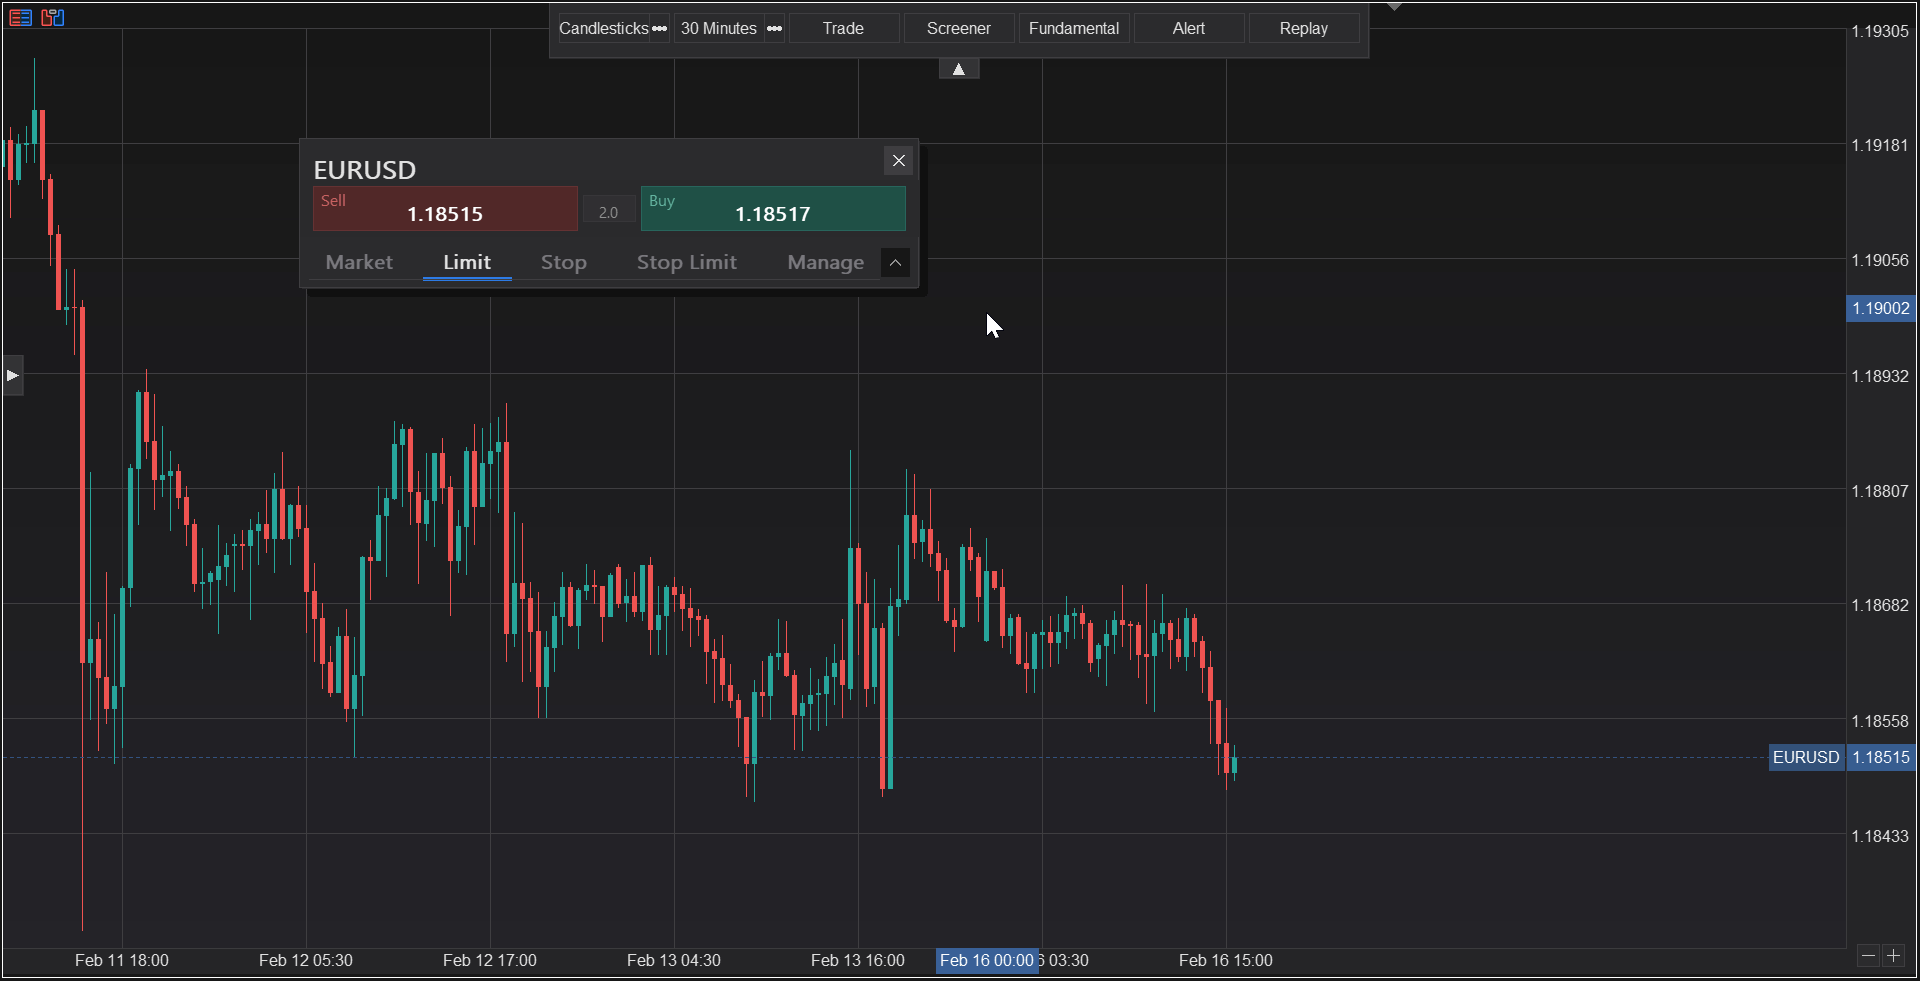Open the Candlesticks chart type dropdown
The height and width of the screenshot is (981, 1920).
[606, 29]
